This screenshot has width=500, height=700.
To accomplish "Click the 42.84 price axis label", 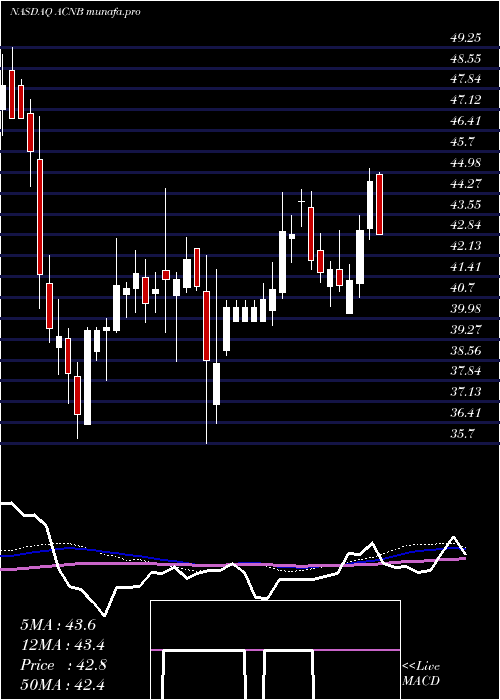I will (466, 225).
